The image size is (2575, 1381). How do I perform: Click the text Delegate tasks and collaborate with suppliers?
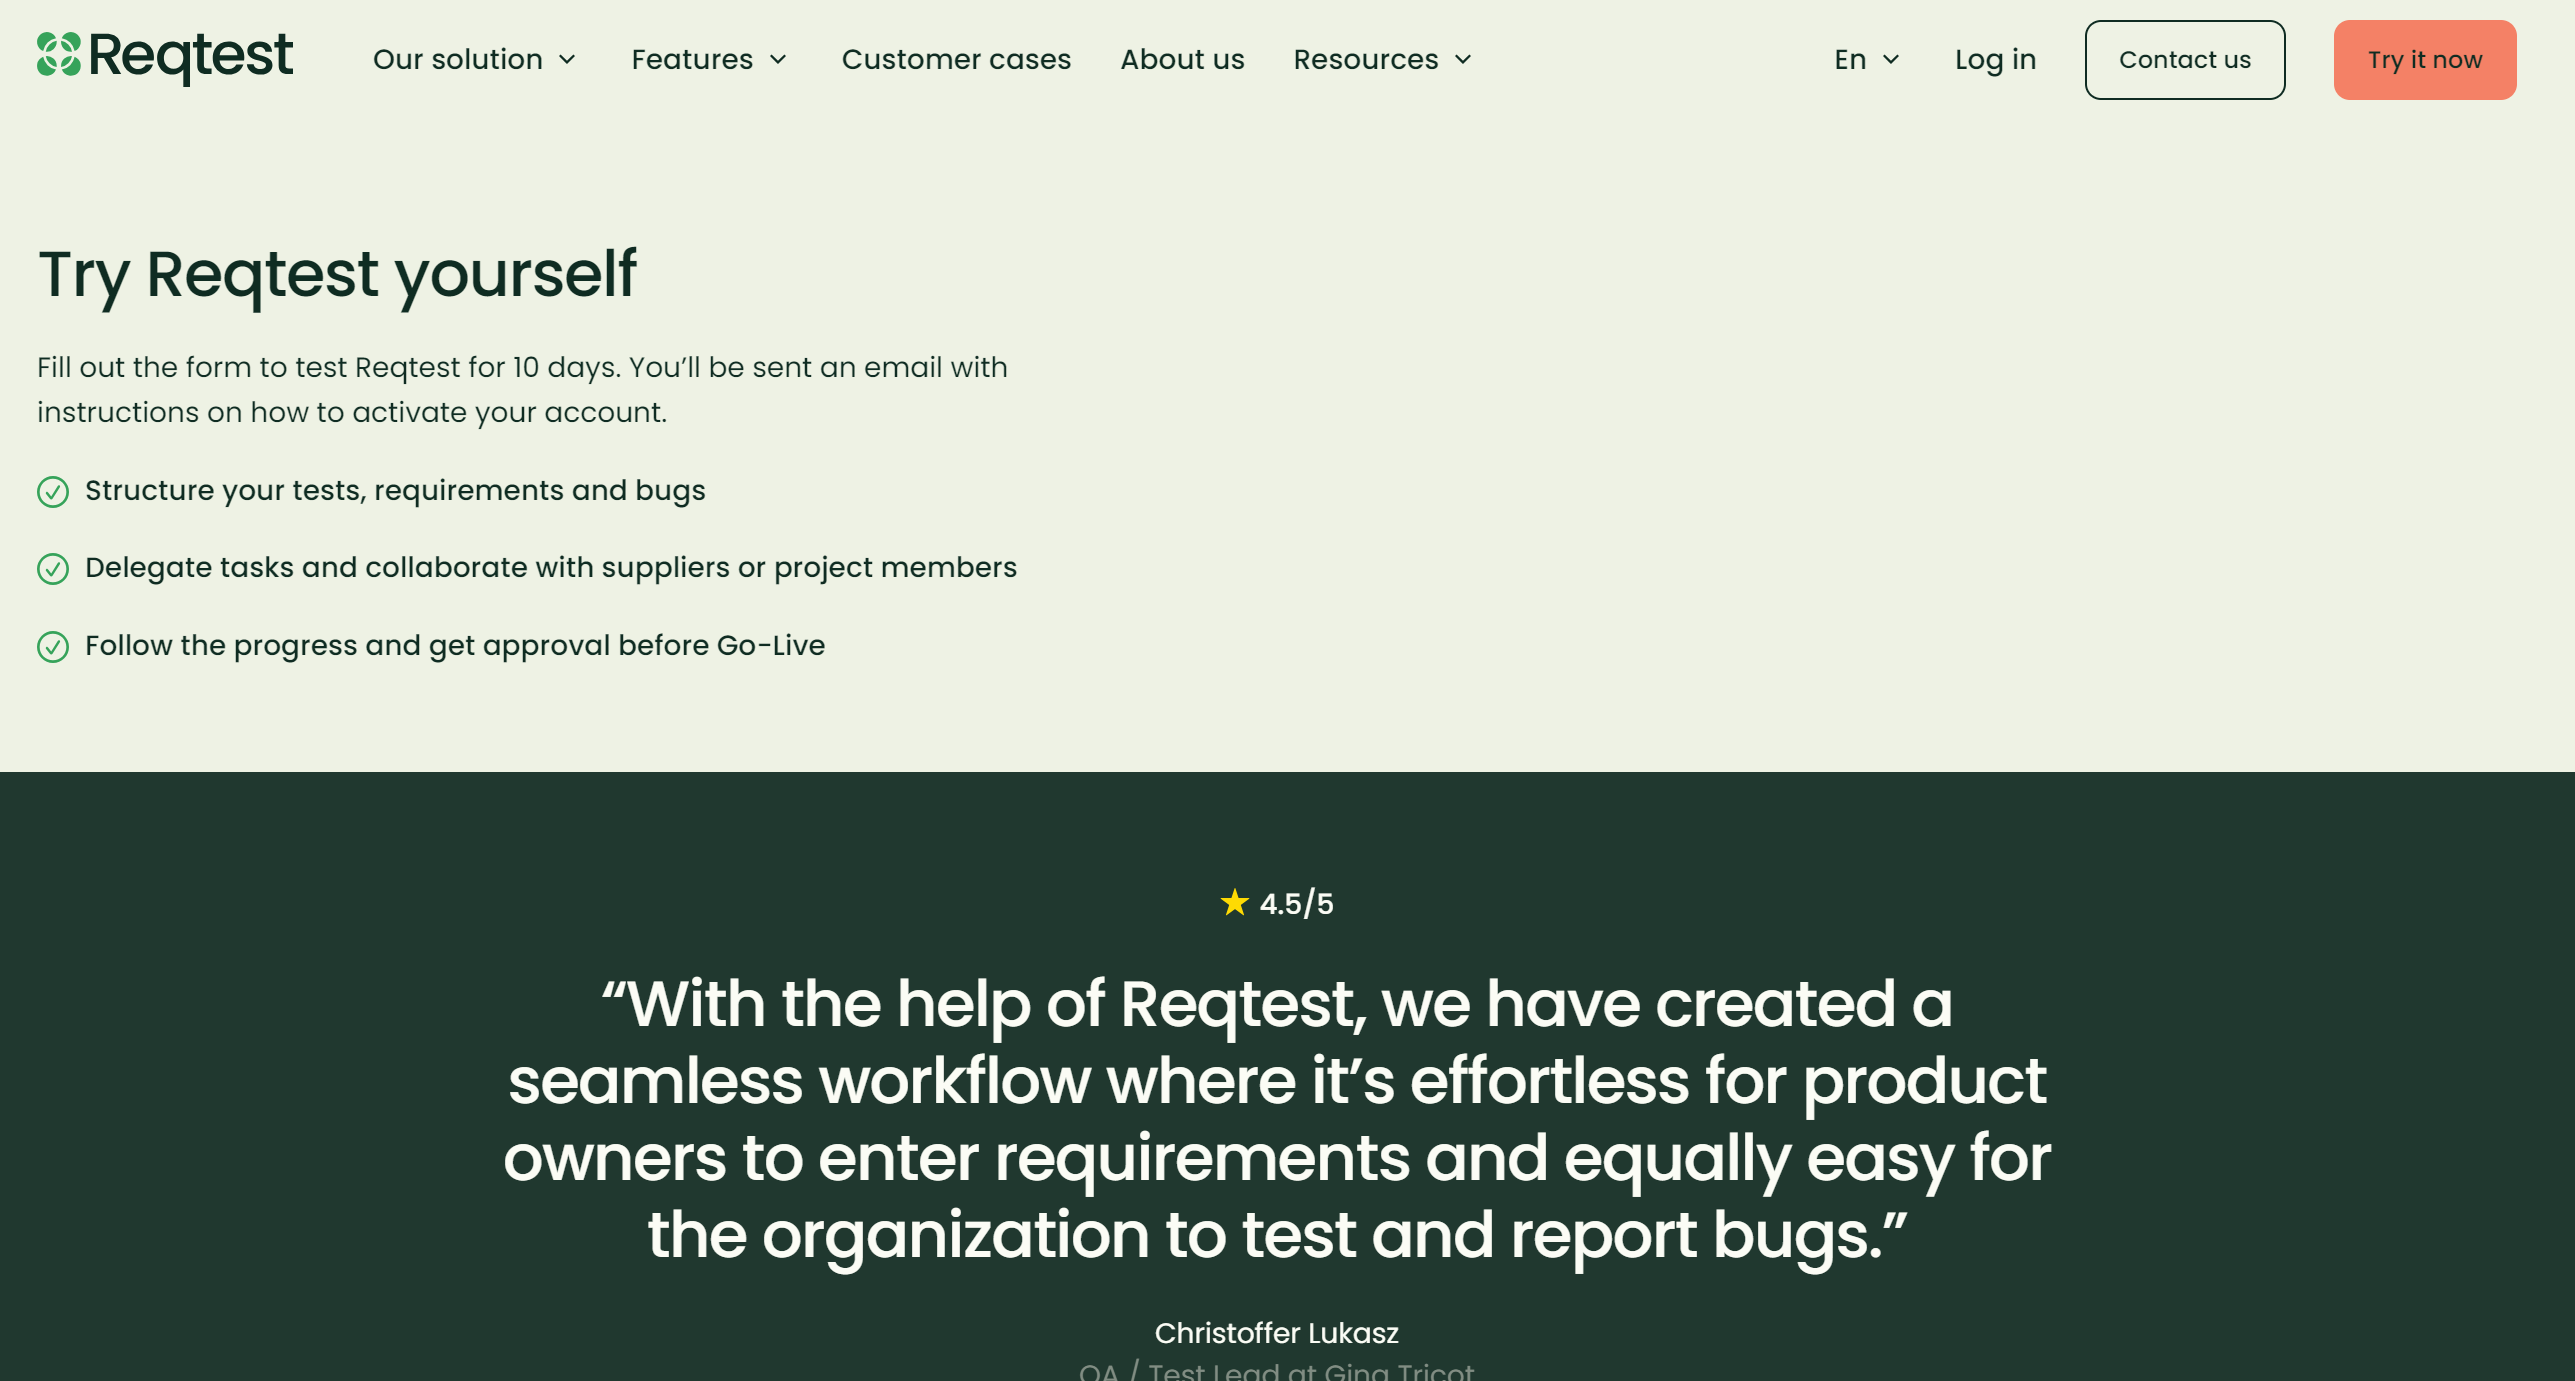[551, 568]
